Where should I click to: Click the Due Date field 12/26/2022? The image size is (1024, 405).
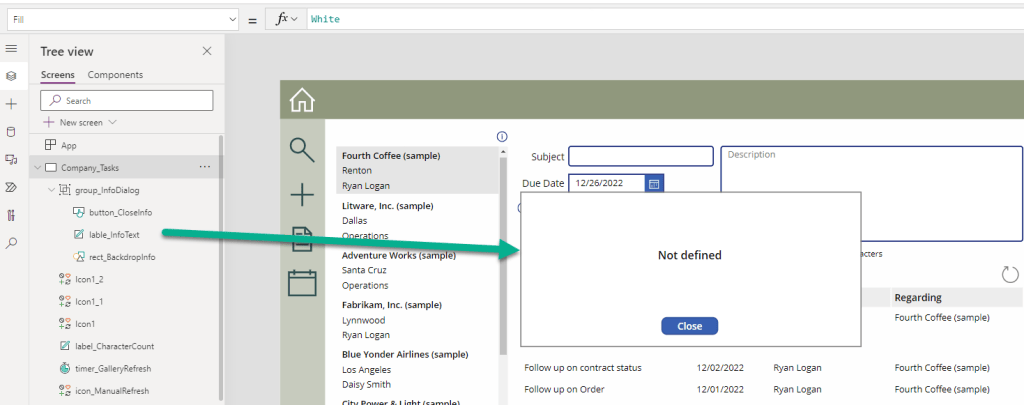pyautogui.click(x=607, y=184)
